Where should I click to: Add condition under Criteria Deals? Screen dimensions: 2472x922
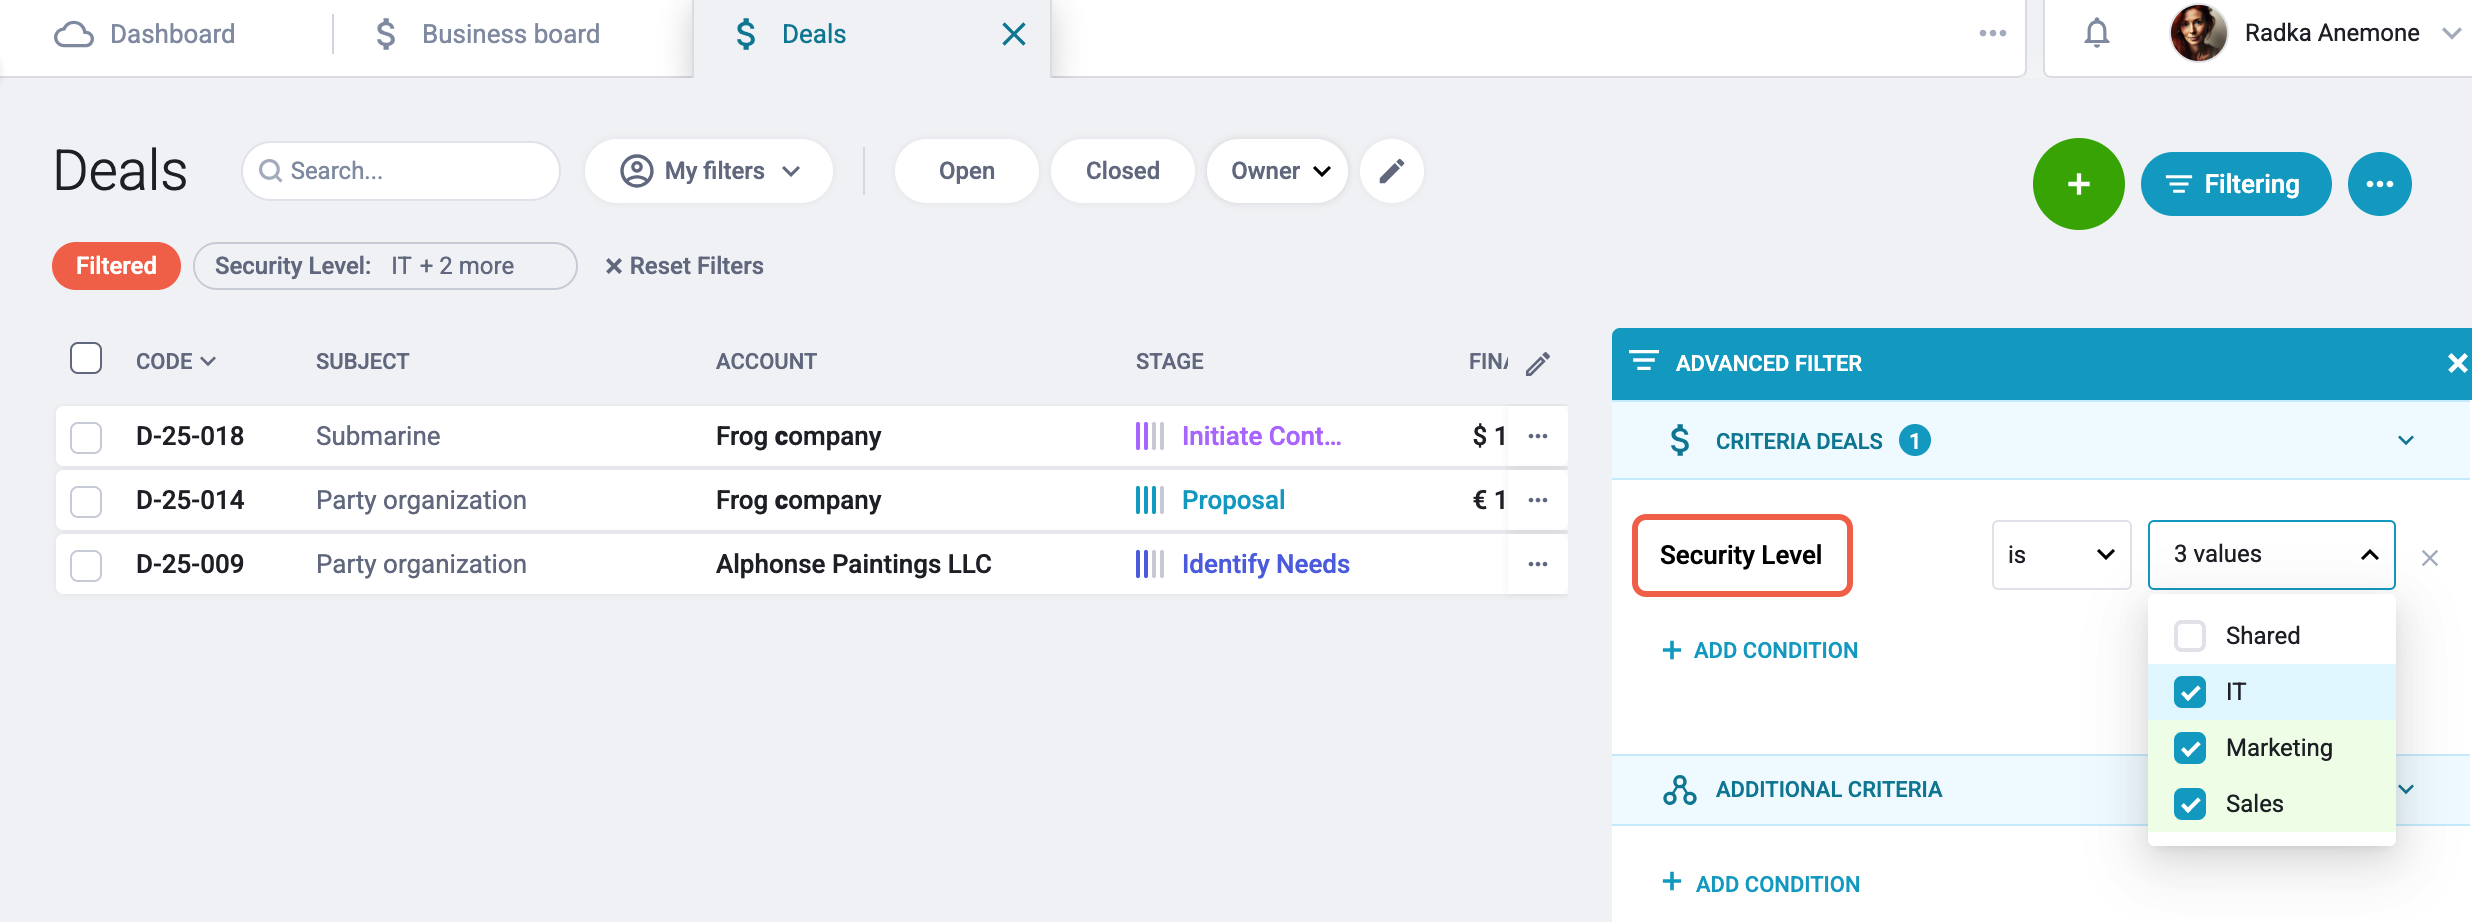(x=1760, y=650)
